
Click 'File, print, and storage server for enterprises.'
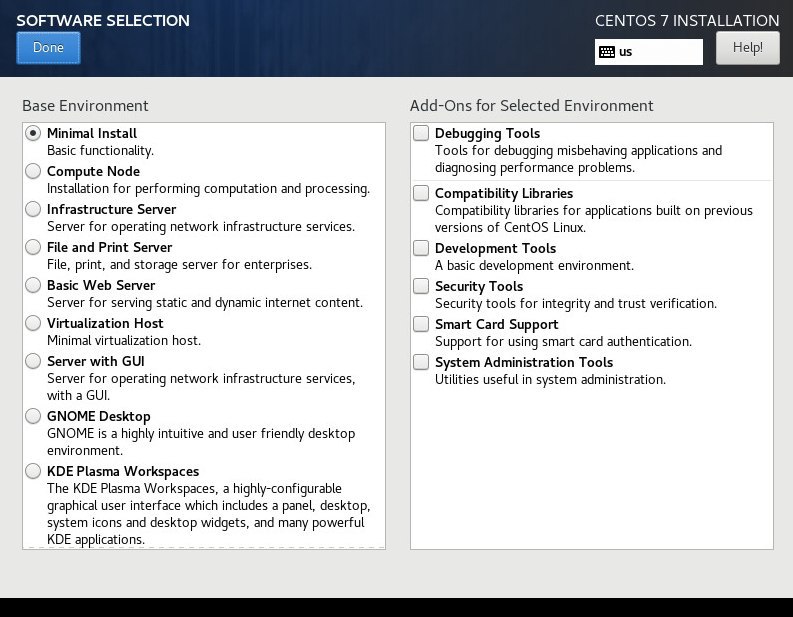point(180,265)
